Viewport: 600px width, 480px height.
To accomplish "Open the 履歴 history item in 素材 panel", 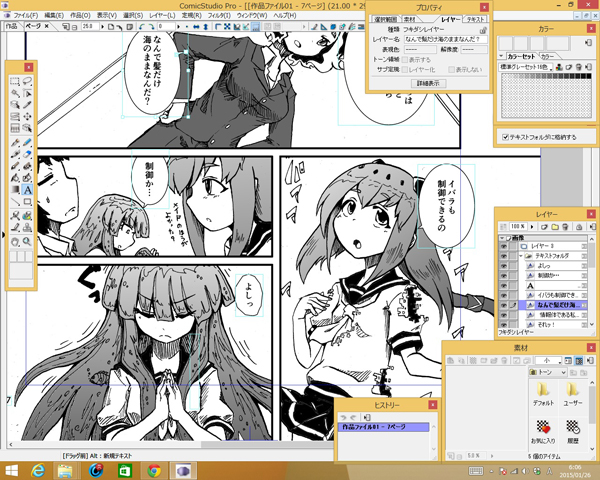I will coord(573,432).
